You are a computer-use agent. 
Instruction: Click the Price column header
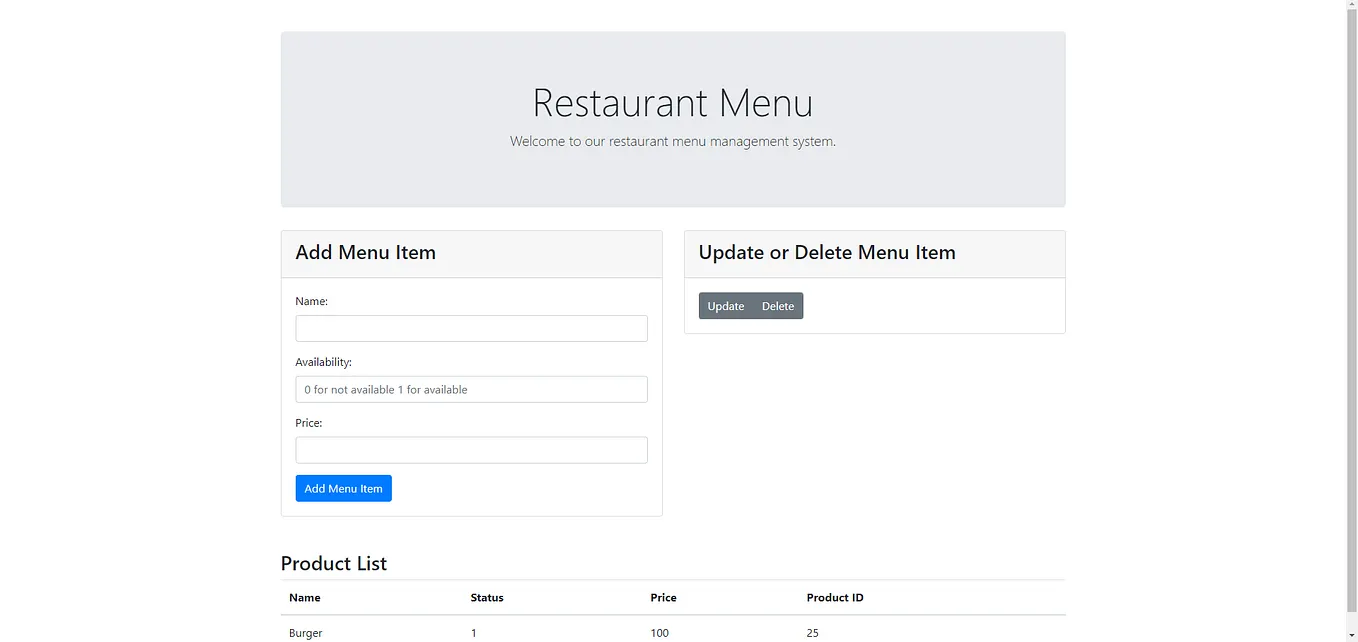663,597
